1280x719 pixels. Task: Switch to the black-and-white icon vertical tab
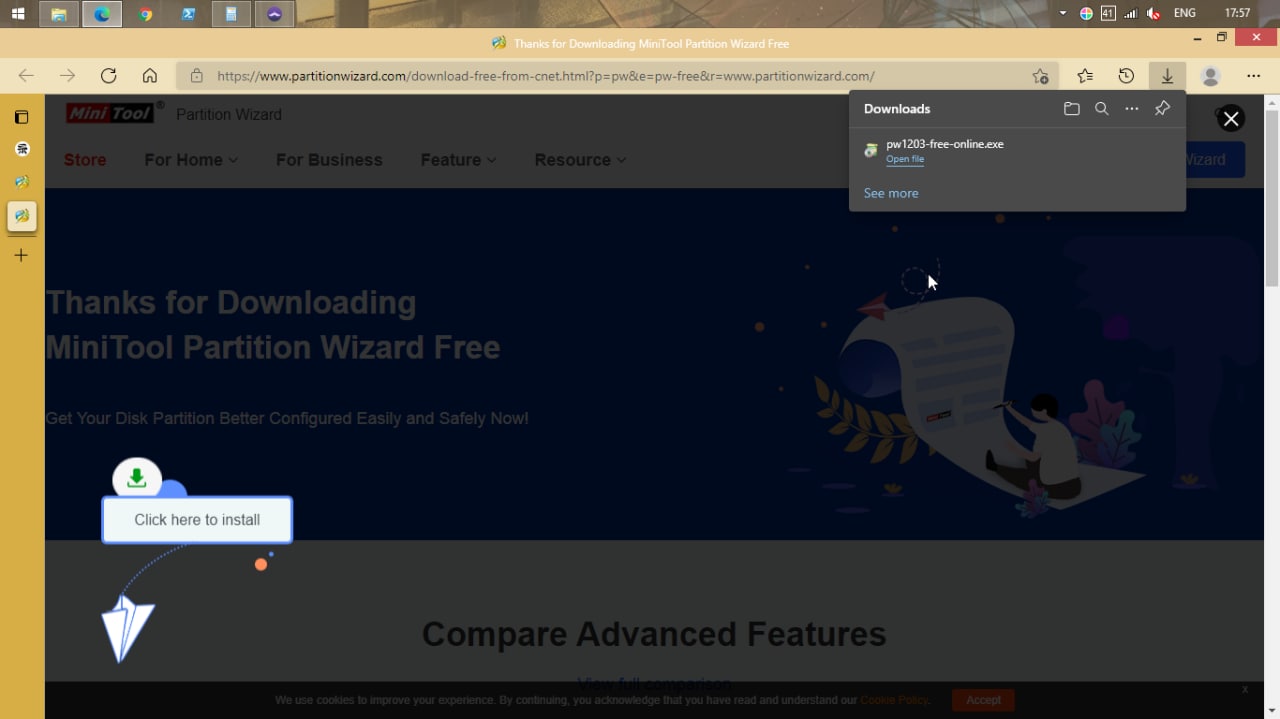(22, 149)
